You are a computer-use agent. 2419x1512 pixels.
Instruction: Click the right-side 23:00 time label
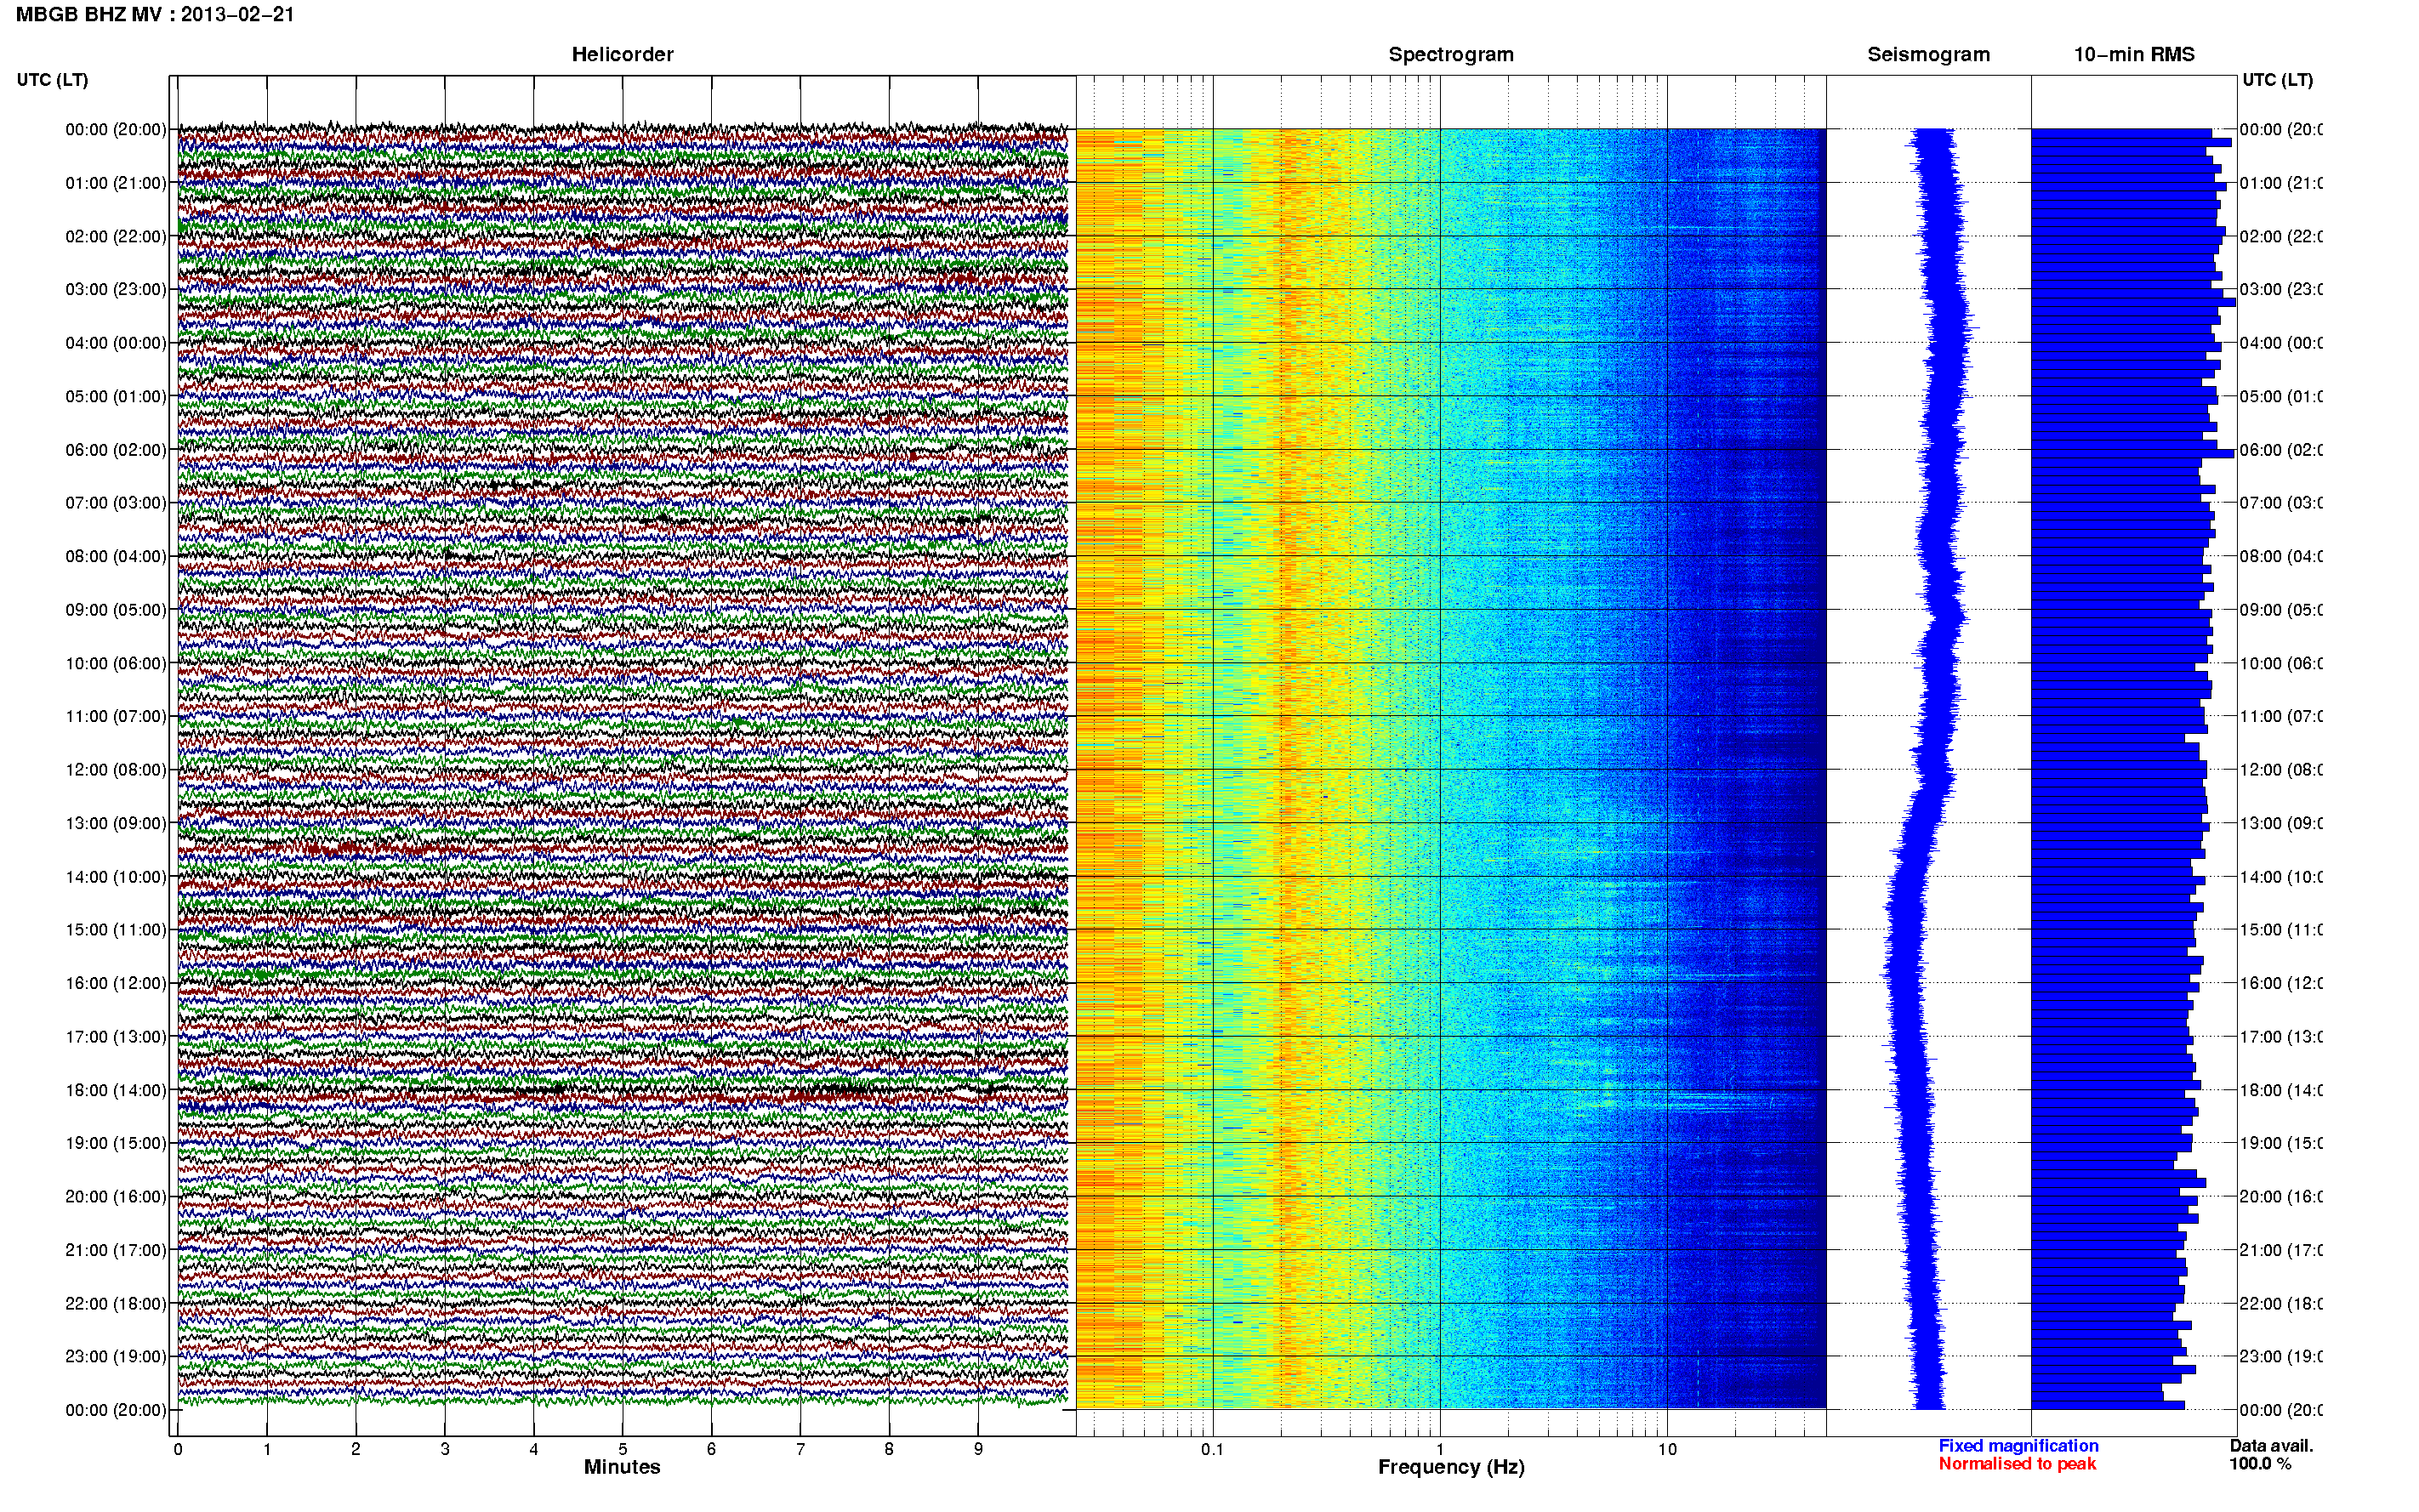click(2281, 1356)
